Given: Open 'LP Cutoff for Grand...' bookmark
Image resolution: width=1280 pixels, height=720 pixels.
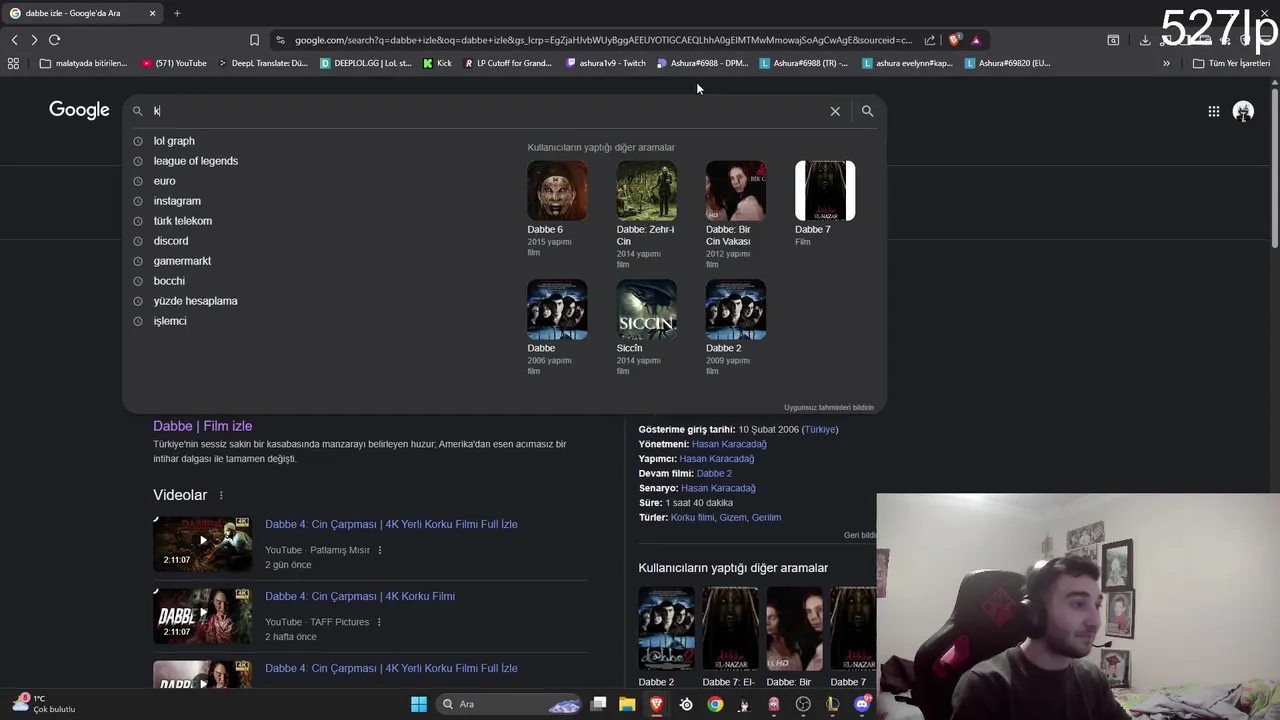Looking at the screenshot, I should pos(508,63).
